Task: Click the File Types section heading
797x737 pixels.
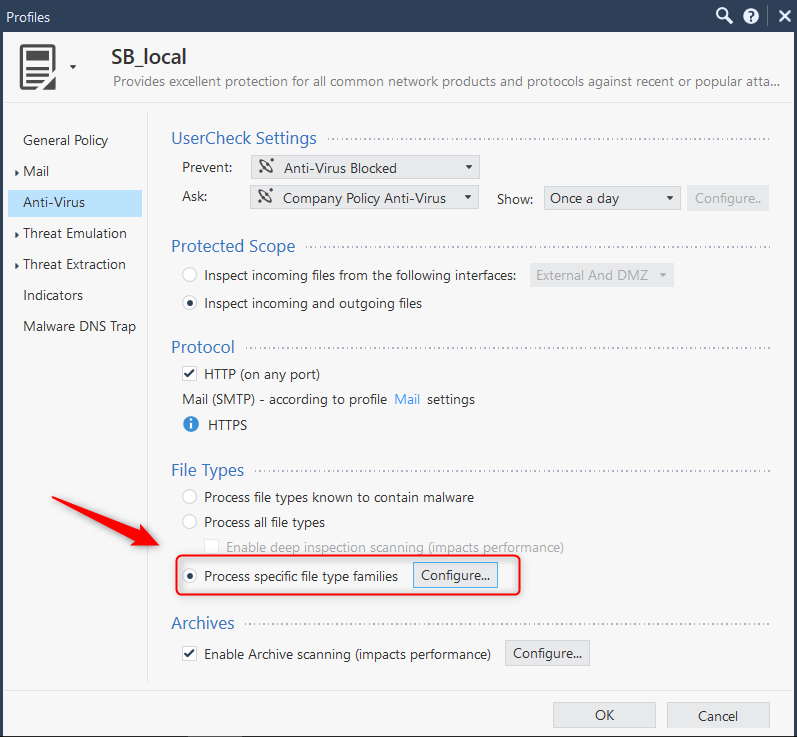Action: point(207,470)
